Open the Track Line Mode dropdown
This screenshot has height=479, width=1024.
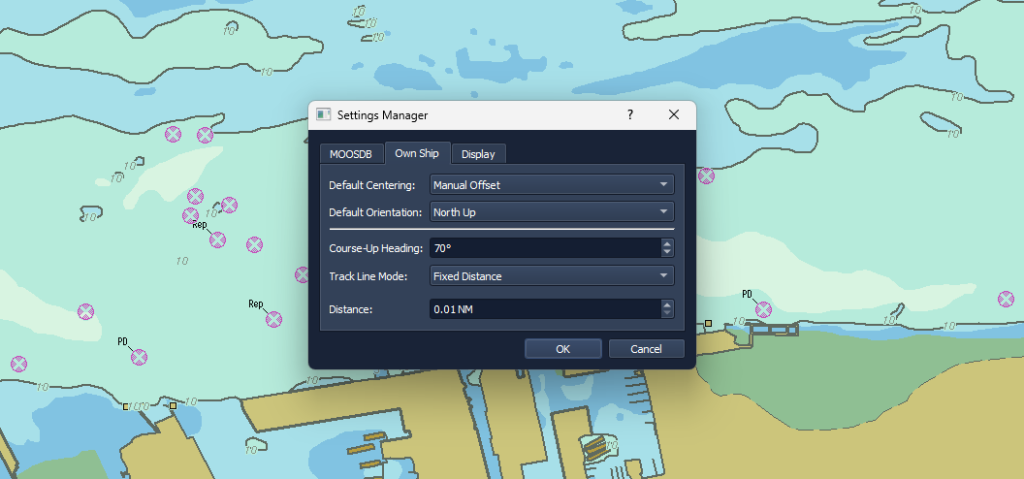[551, 276]
